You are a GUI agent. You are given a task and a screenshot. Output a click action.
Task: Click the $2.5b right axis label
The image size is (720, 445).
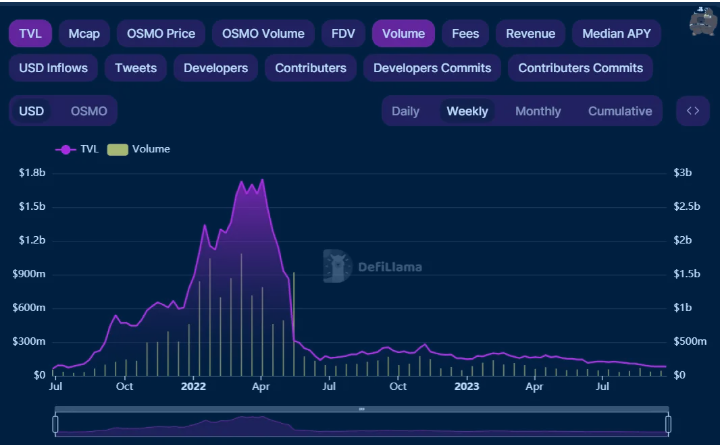pos(686,207)
